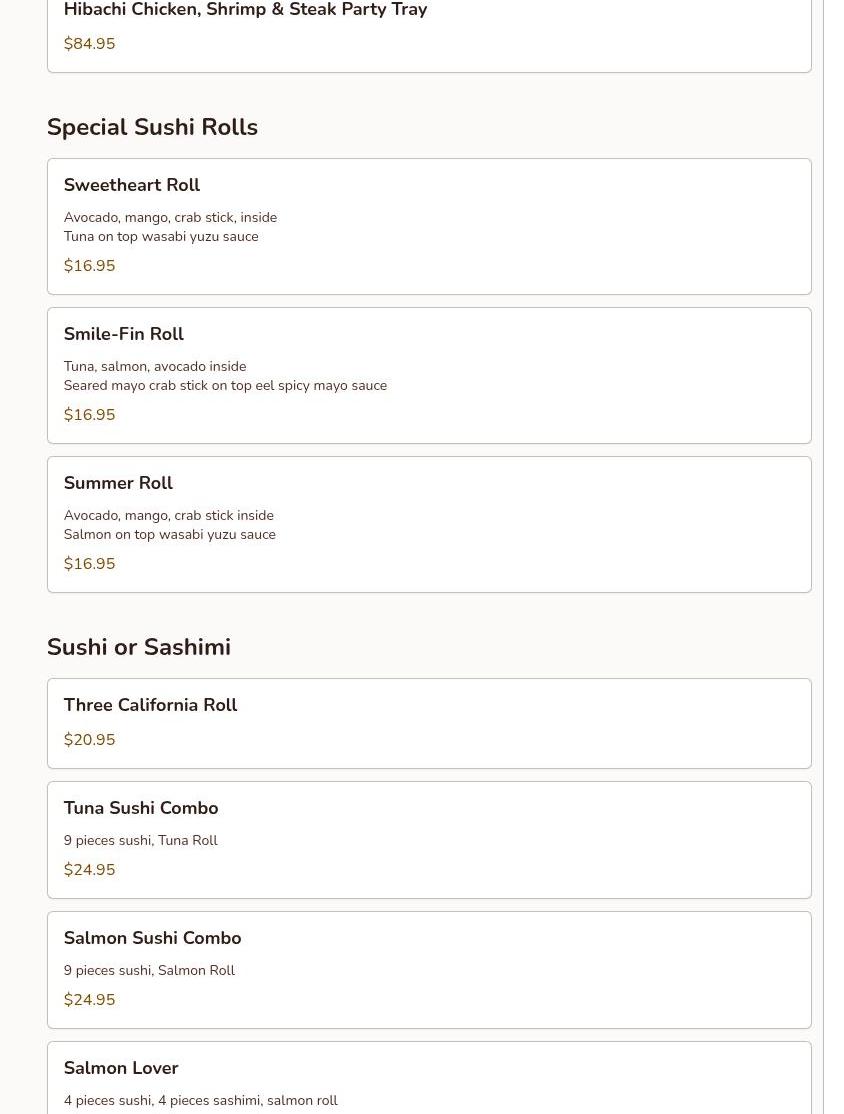
Task: Click the Sweetheart Roll's $16.95 price
Action: [89, 266]
